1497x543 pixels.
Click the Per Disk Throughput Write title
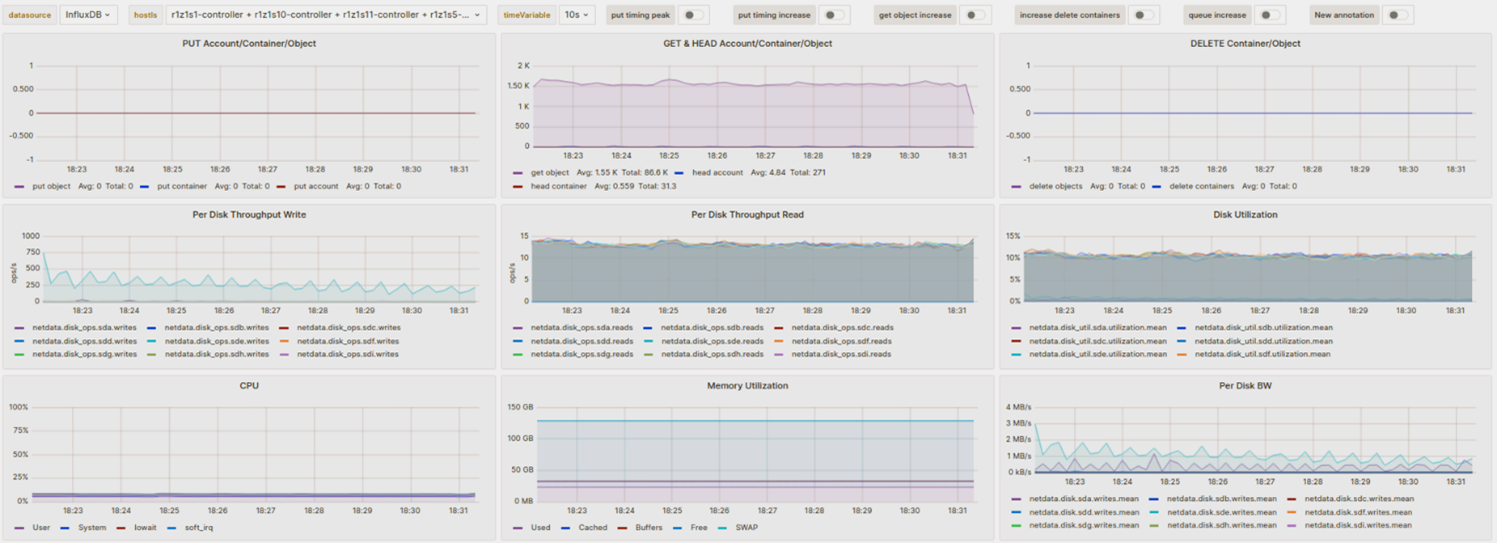point(249,214)
